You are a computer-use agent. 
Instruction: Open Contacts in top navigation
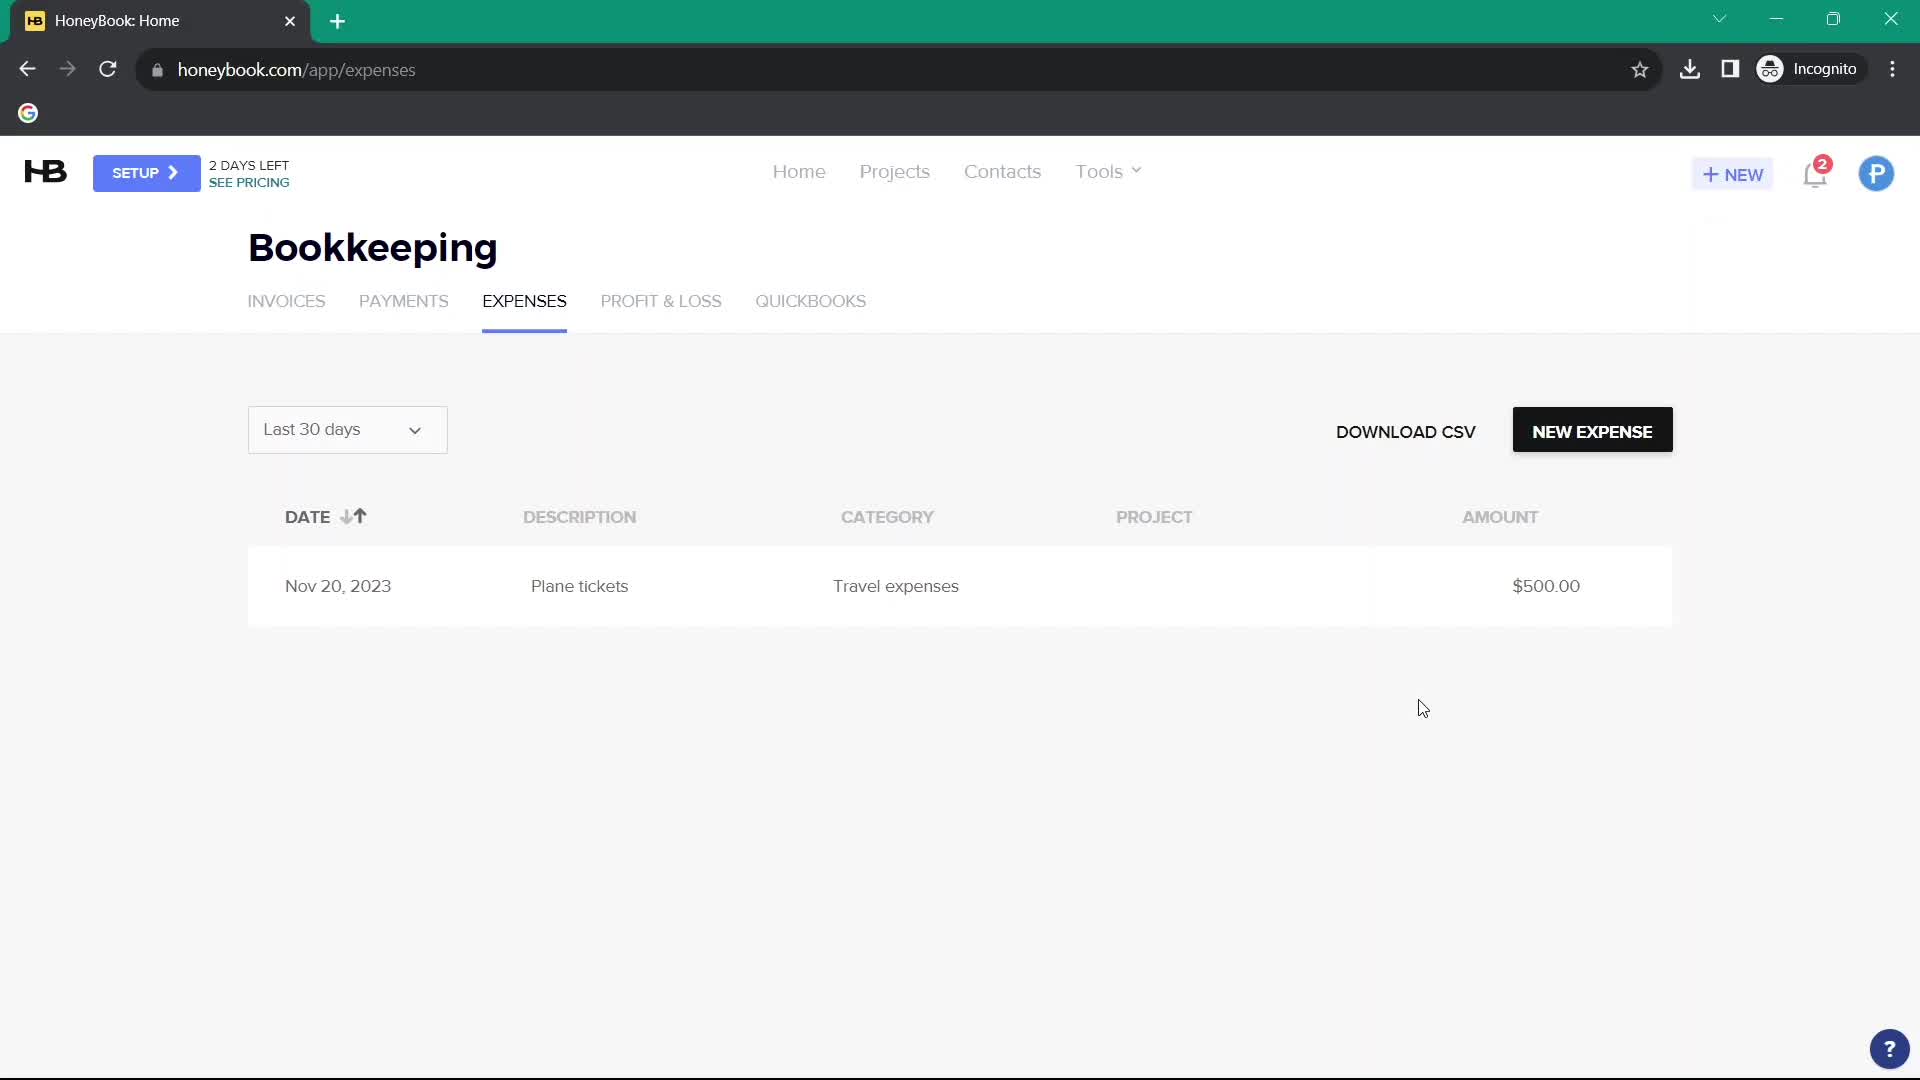click(1003, 172)
